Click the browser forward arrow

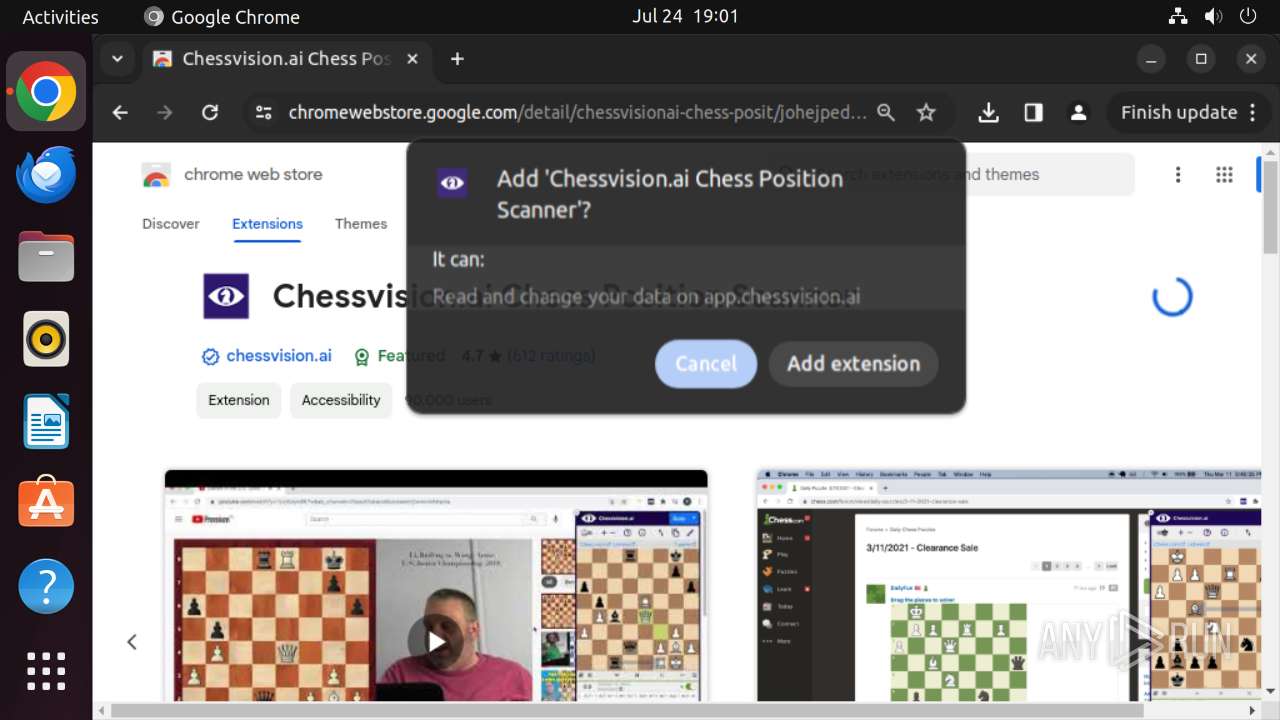[165, 113]
